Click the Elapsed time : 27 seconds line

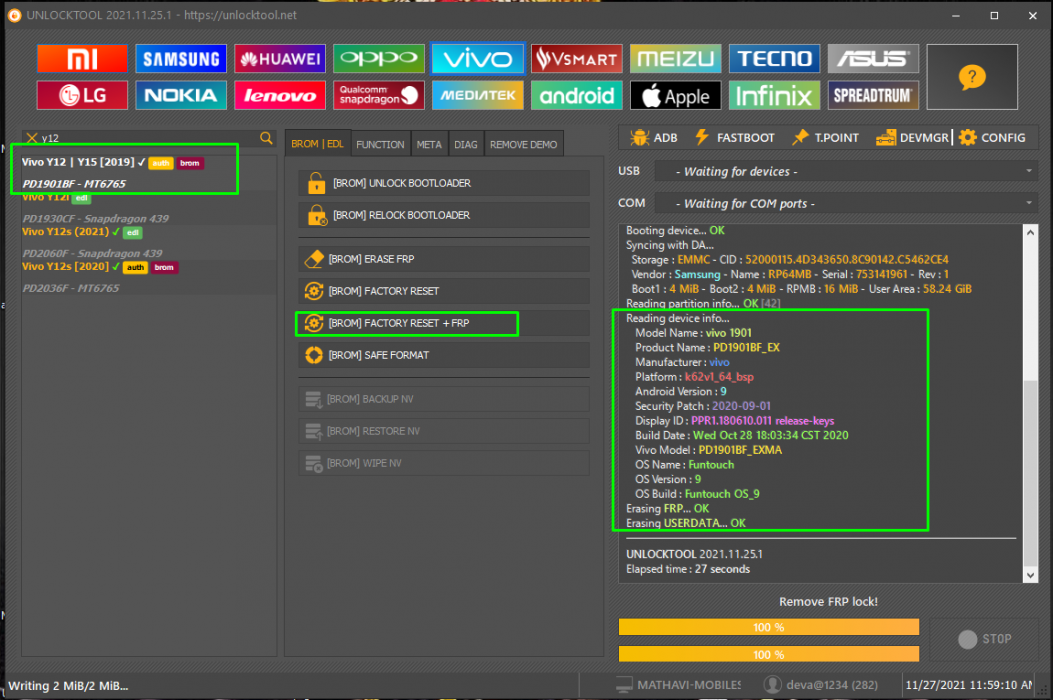(x=688, y=569)
